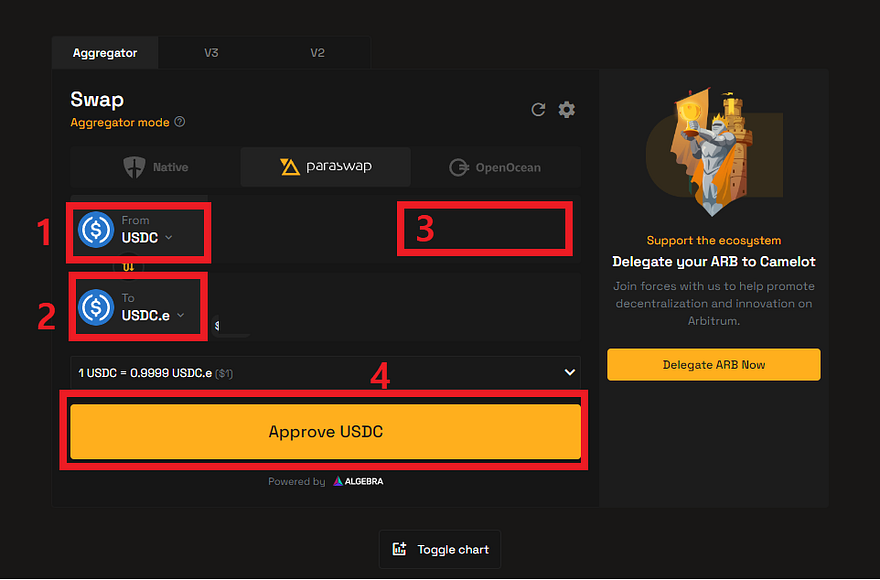Click the USDC token logo under From
880x580 pixels.
pyautogui.click(x=96, y=230)
